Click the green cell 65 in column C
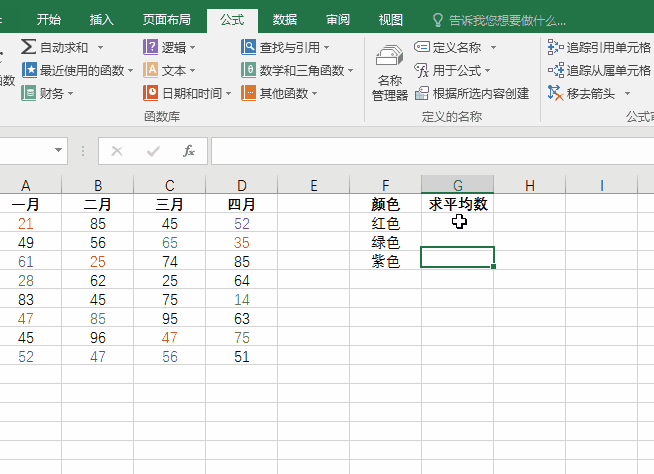This screenshot has width=654, height=474. 169,242
